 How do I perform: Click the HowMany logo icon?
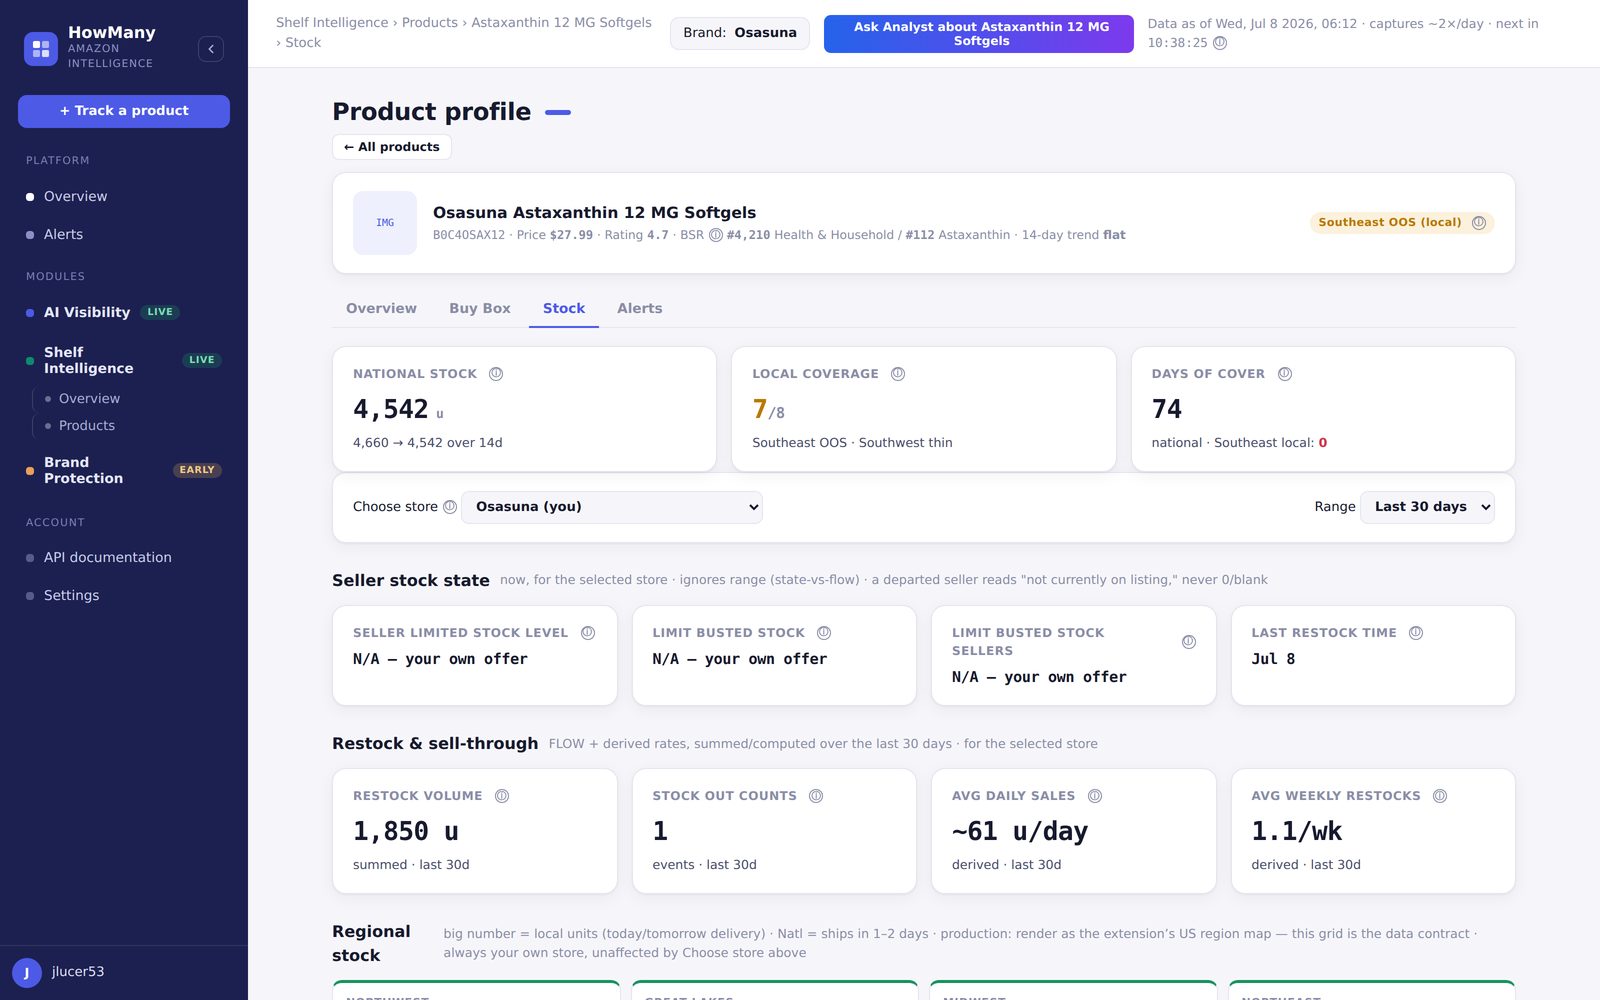click(41, 48)
